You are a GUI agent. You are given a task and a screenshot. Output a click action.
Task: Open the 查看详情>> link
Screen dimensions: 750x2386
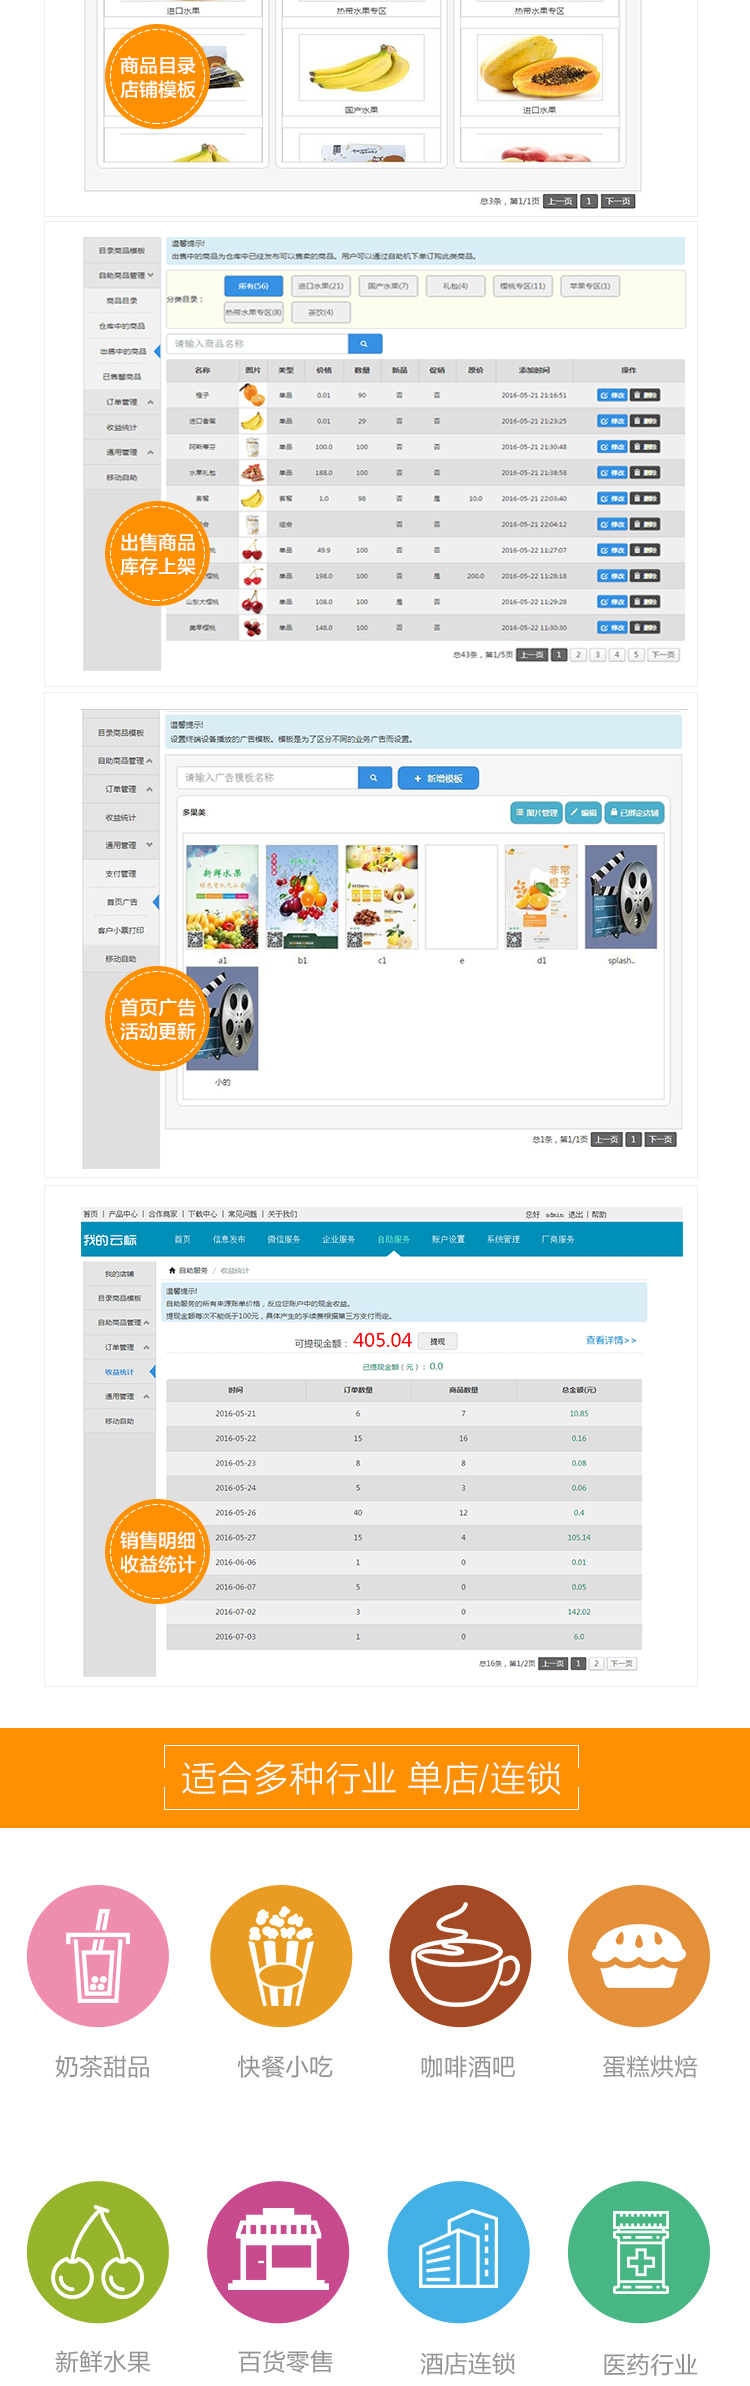[x=610, y=1340]
